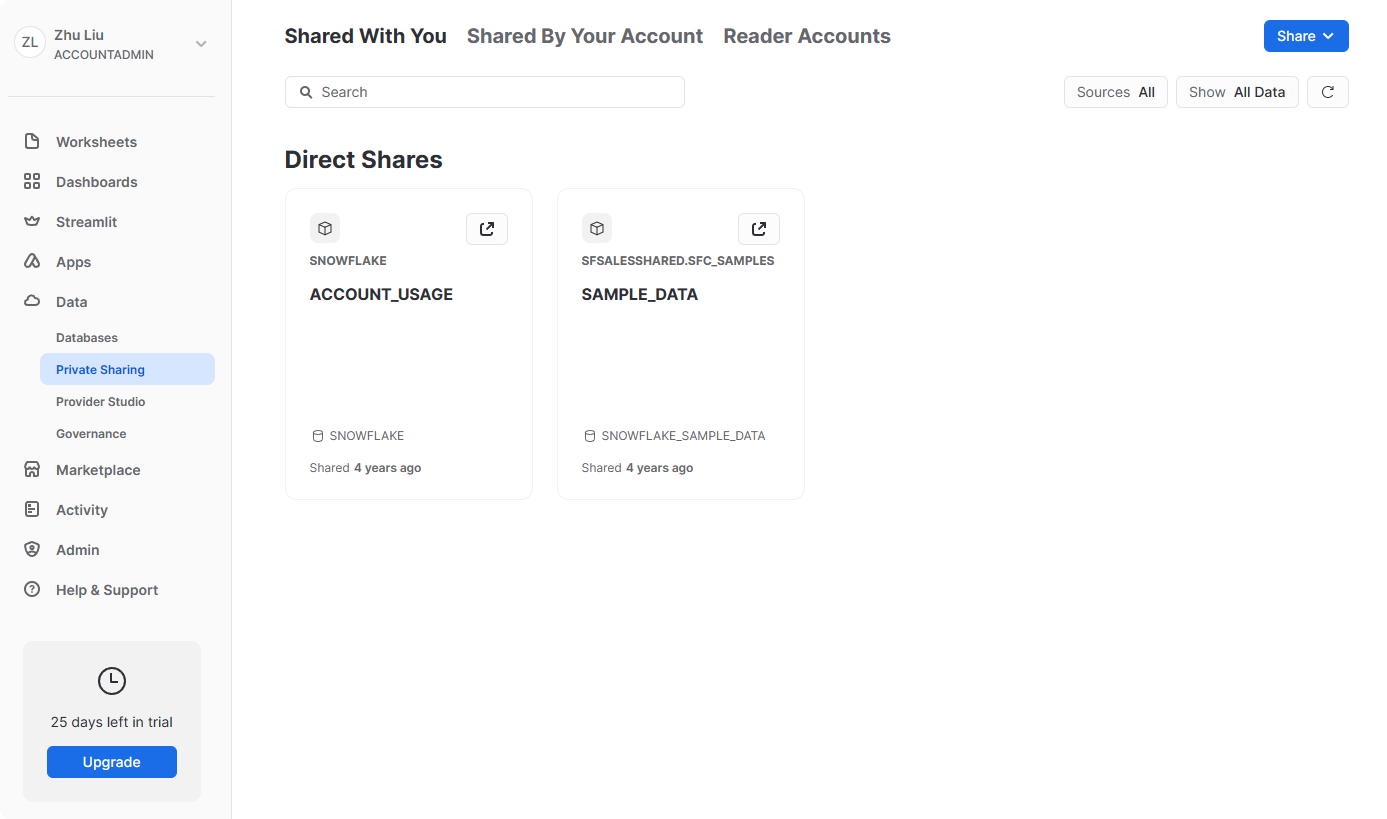Switch to Shared By Your Account tab
1387x819 pixels.
(585, 36)
